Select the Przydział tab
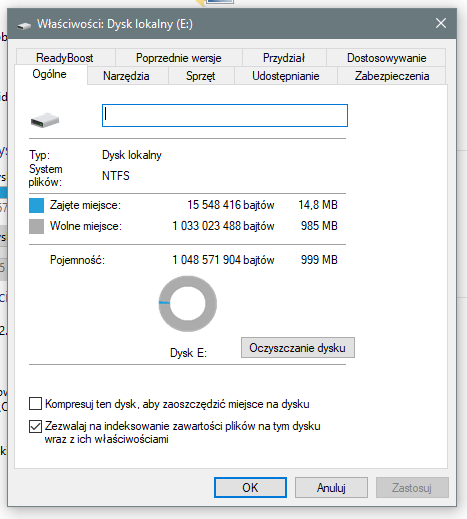467x519 pixels. click(x=284, y=58)
